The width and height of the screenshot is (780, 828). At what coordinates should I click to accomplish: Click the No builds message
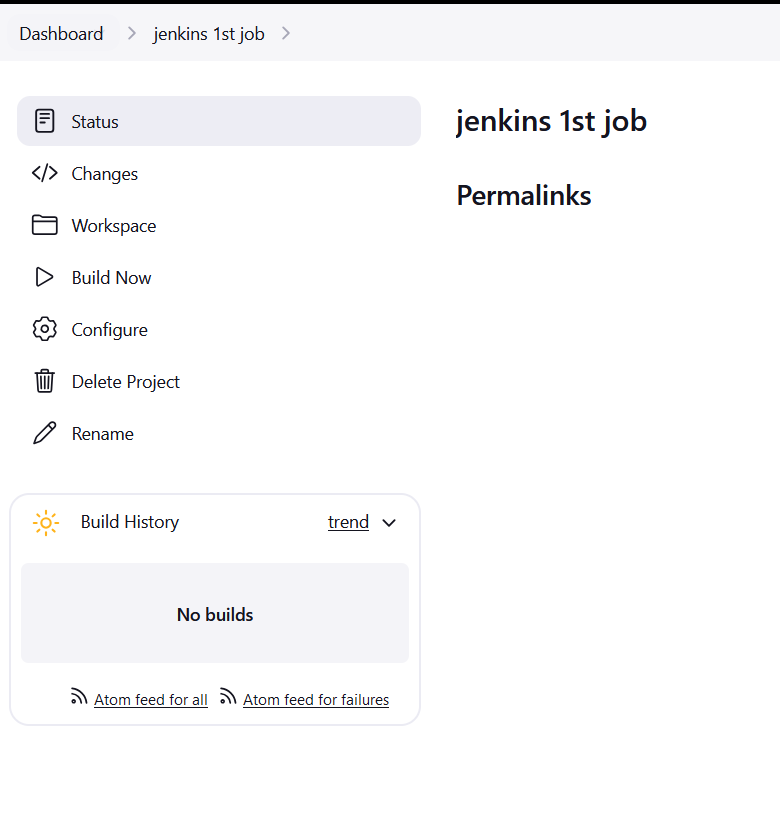click(215, 615)
